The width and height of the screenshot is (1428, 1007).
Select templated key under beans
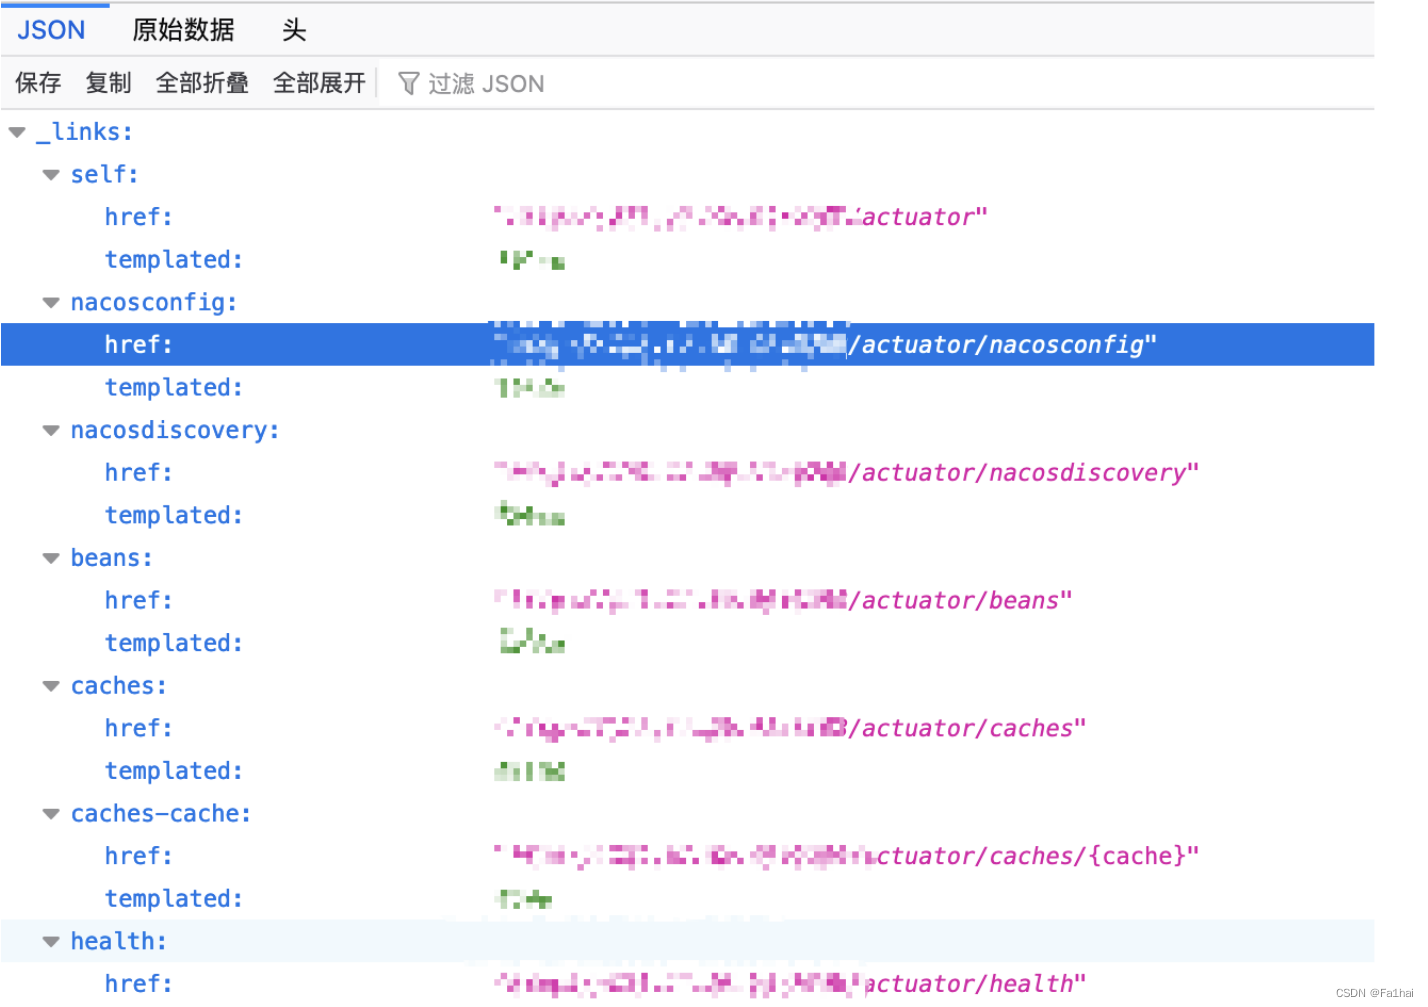click(174, 644)
